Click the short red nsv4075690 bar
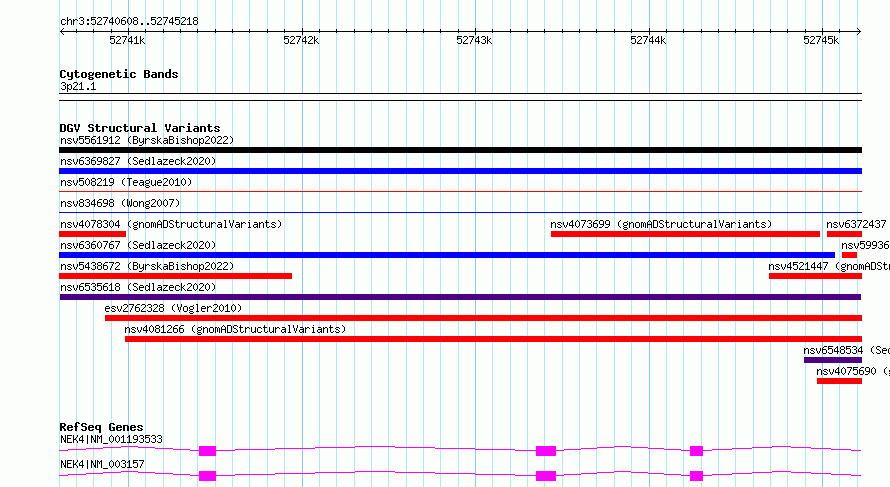The height and width of the screenshot is (487, 890). coord(839,381)
